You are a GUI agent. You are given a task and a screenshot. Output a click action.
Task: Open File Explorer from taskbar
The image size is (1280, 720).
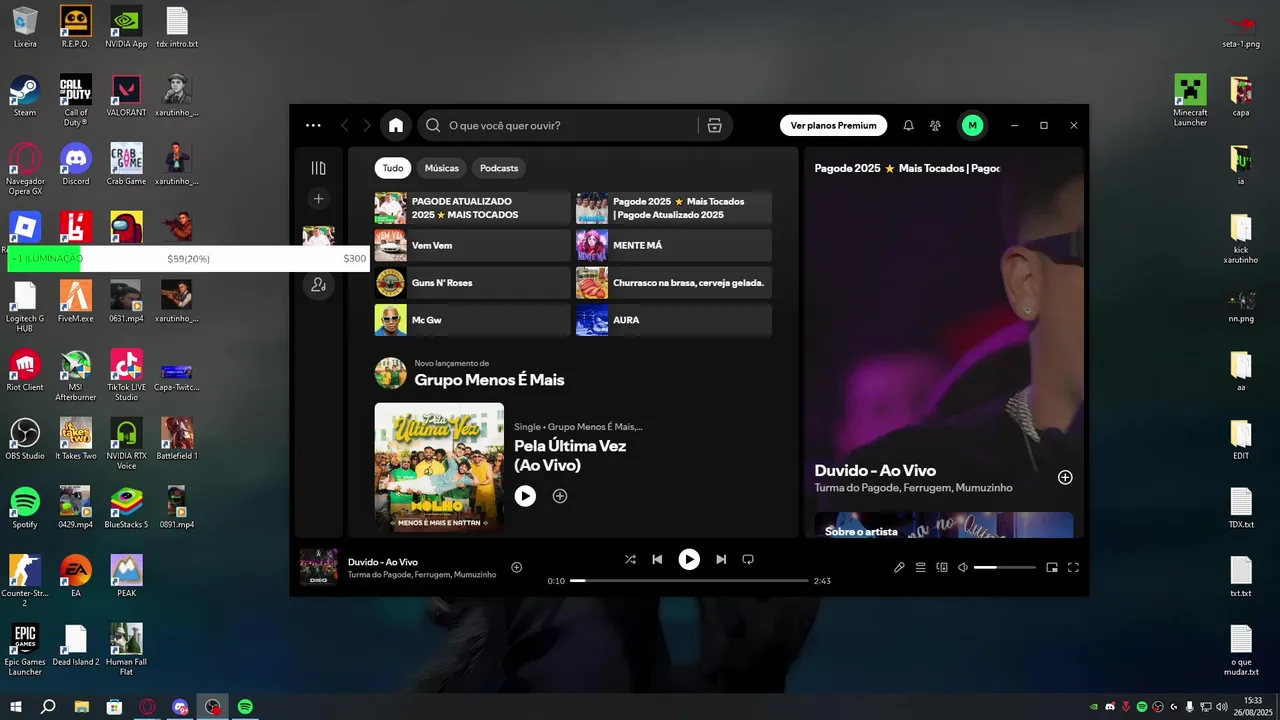click(x=81, y=707)
